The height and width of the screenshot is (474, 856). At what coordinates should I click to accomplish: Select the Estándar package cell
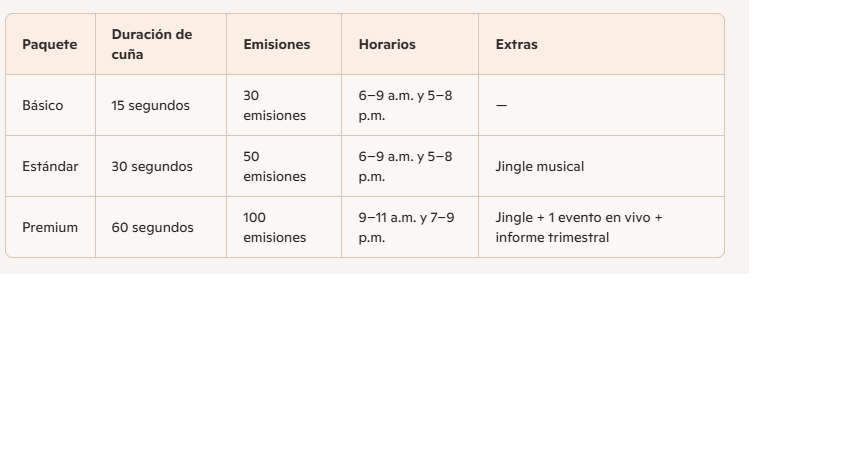coord(50,167)
